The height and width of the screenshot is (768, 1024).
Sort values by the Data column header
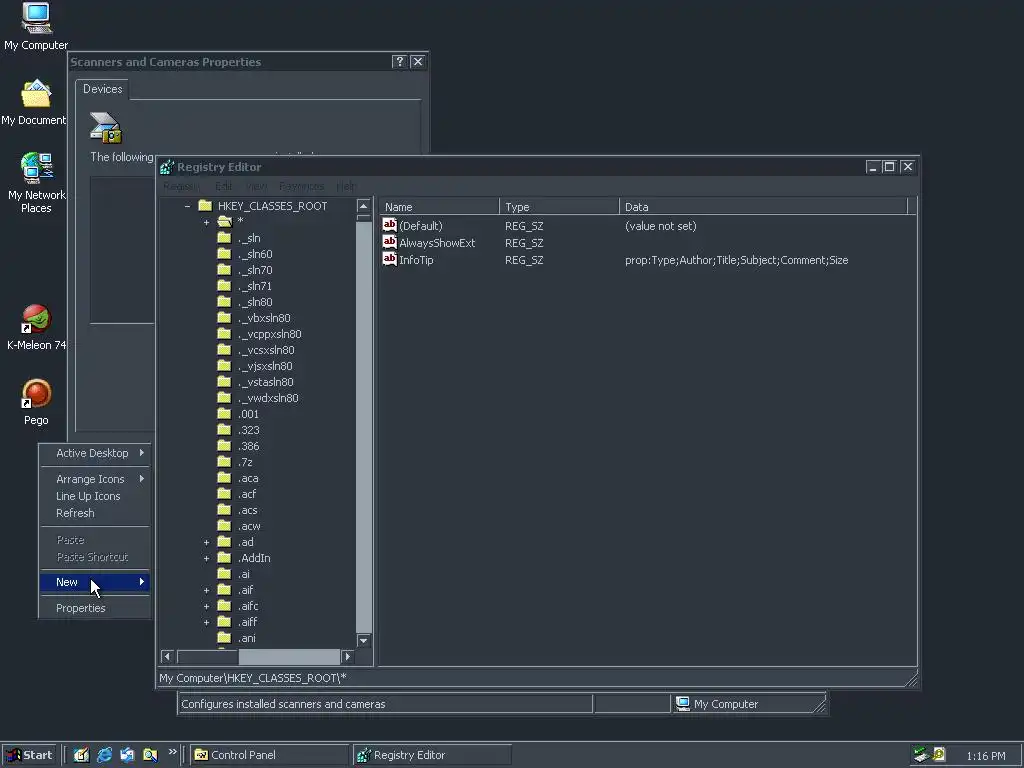763,206
